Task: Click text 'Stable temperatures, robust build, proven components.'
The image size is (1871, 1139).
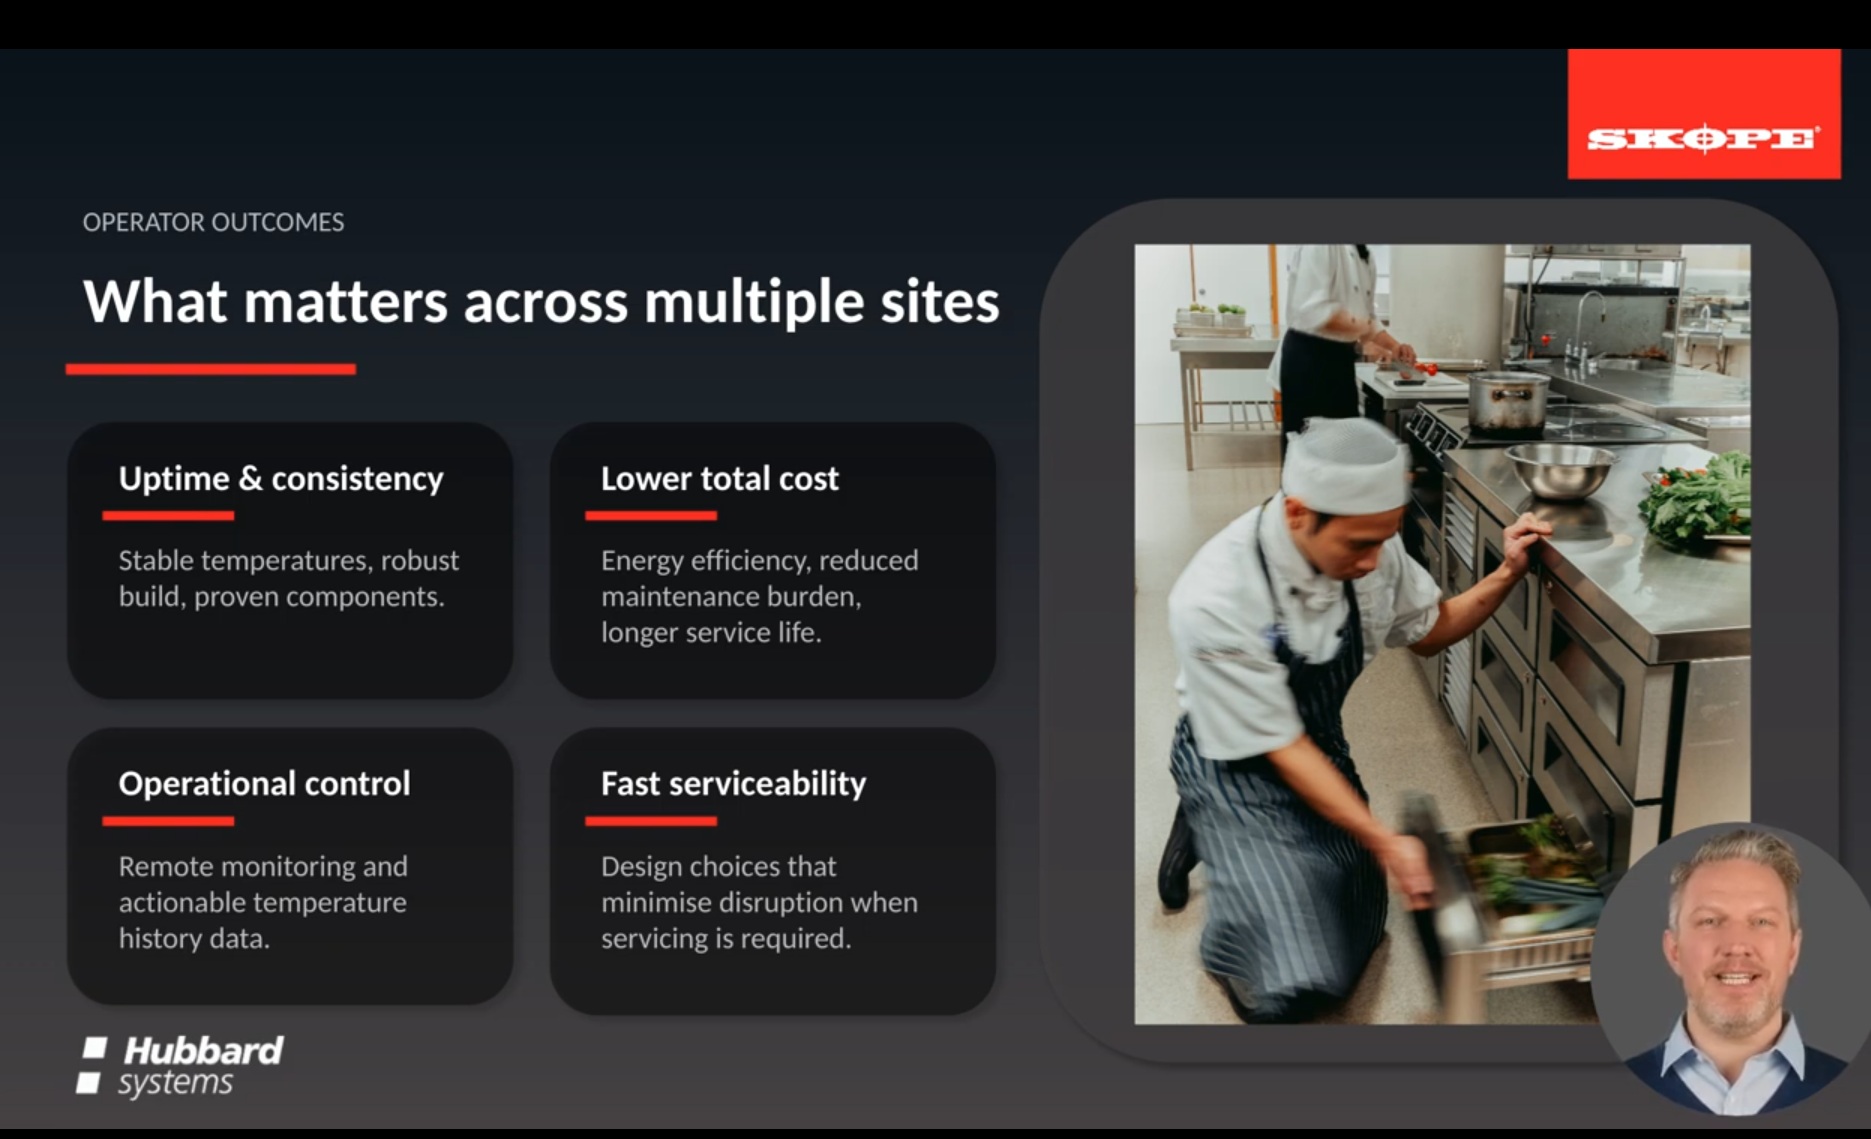Action: [289, 578]
